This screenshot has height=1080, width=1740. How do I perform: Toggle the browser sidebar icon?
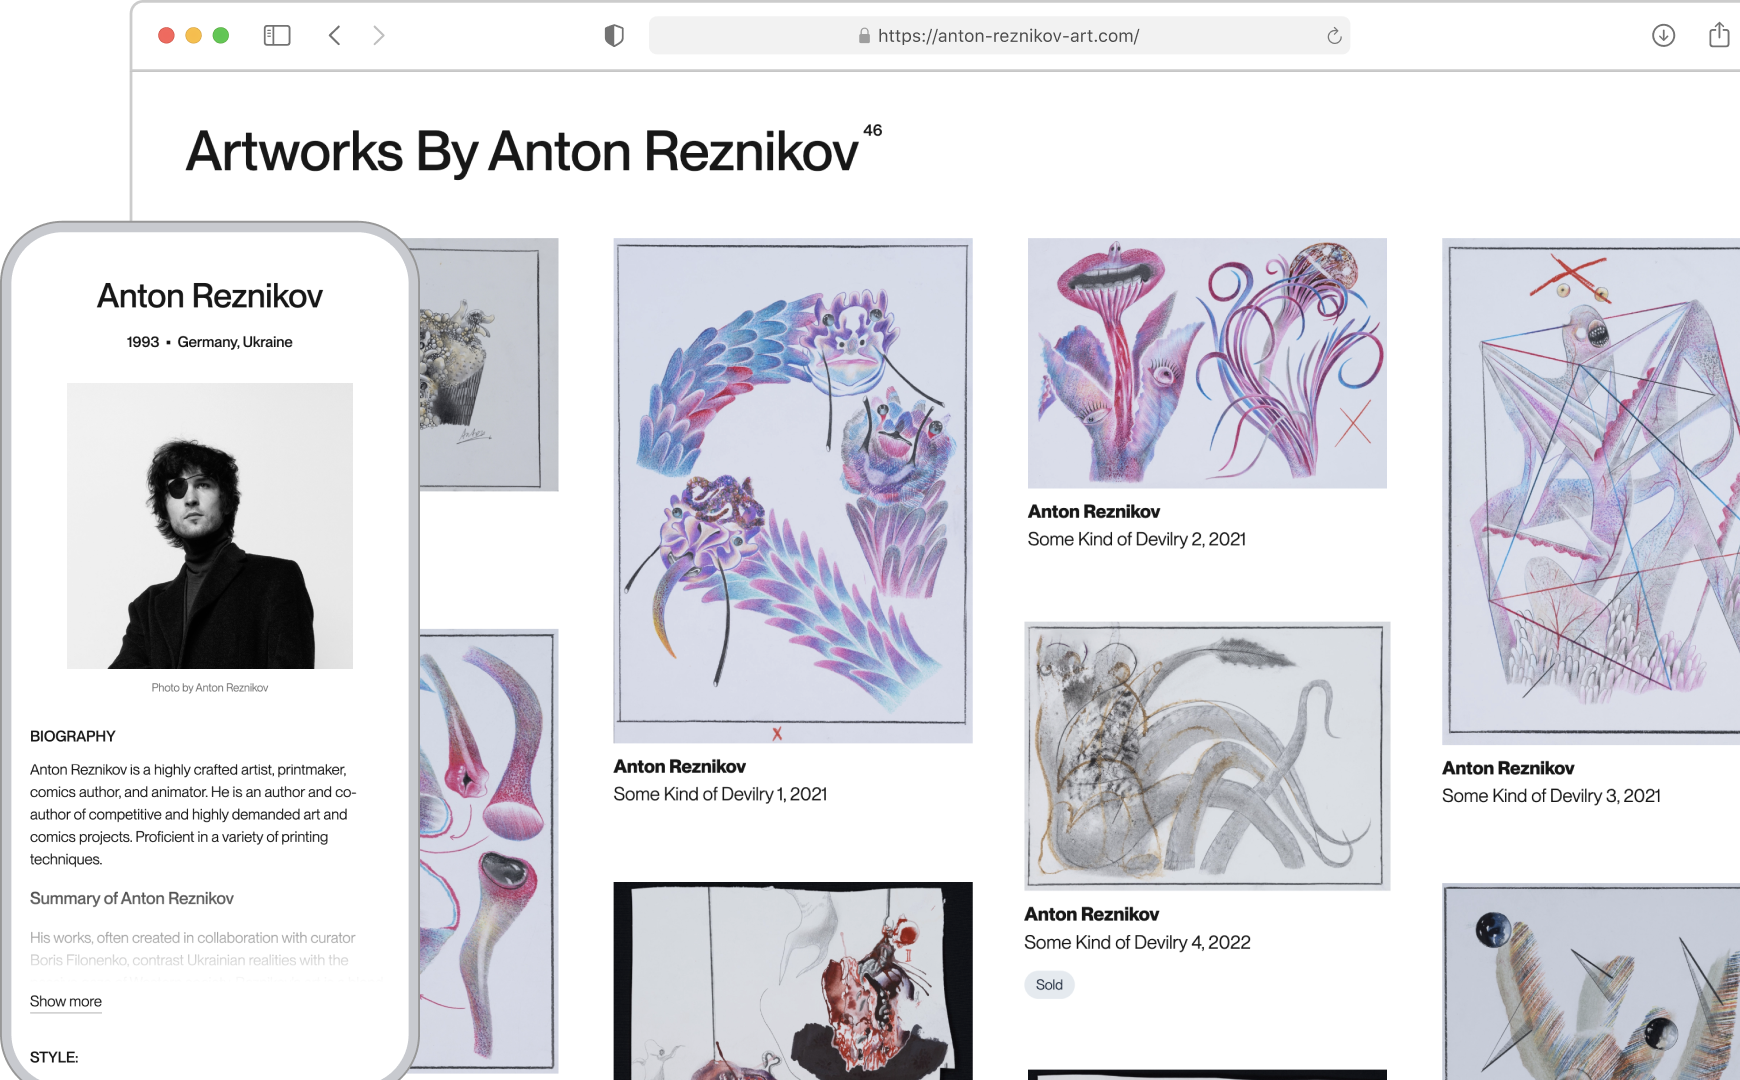click(x=277, y=36)
